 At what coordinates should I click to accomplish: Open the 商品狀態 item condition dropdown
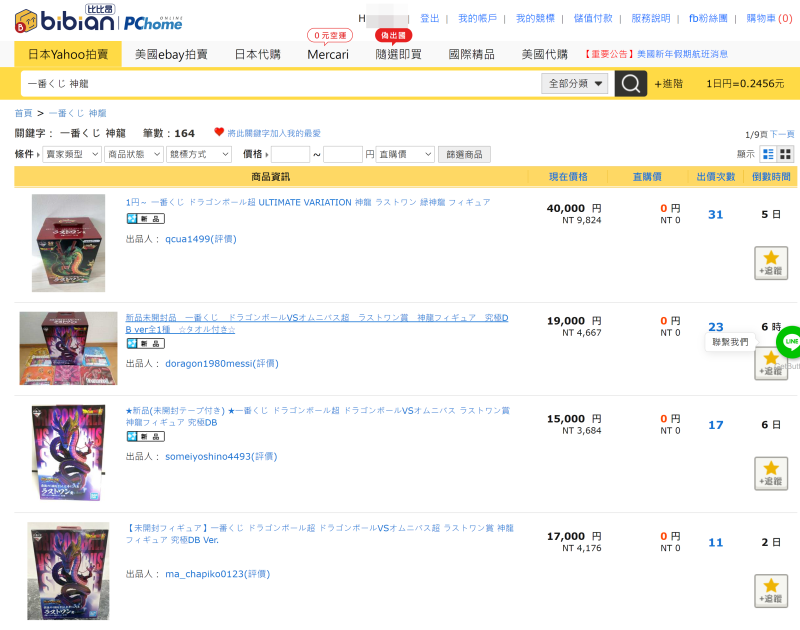133,155
